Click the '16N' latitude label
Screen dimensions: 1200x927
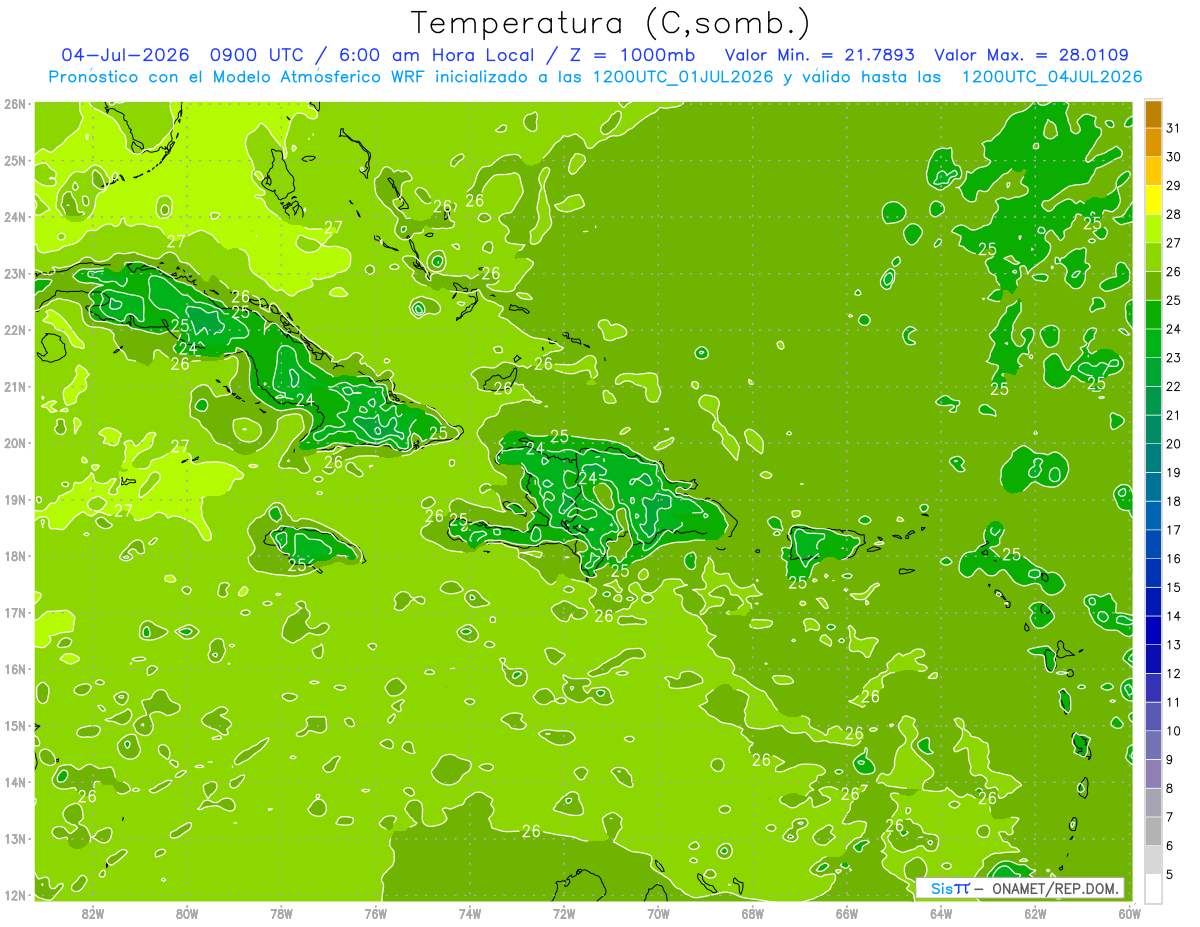15,669
